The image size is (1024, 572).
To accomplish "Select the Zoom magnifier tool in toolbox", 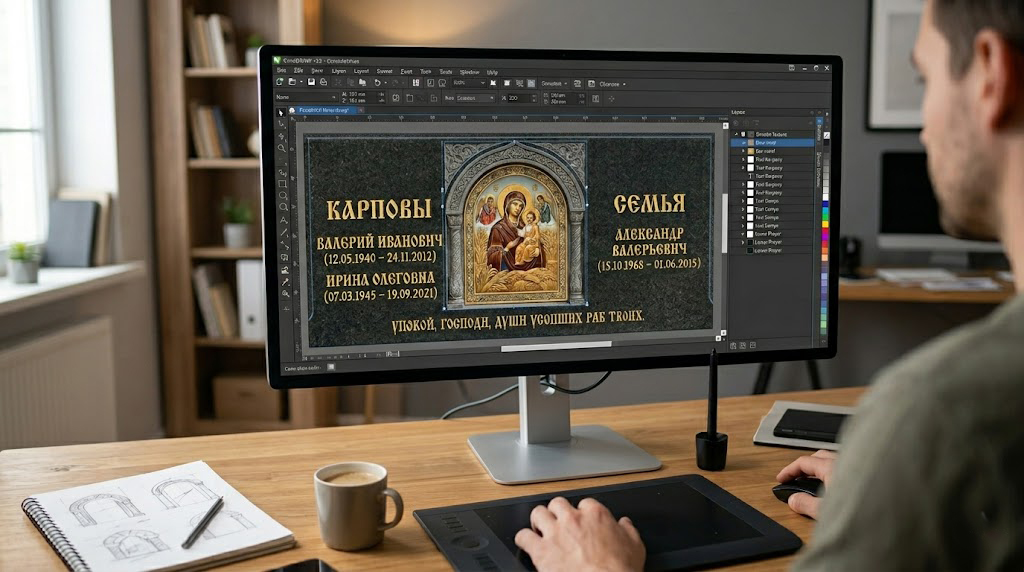I will (282, 148).
